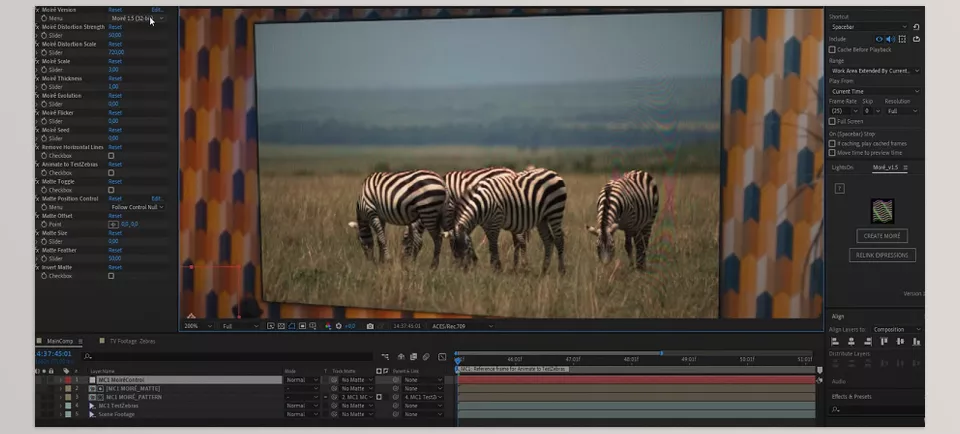Open the Follow Control Null dropdown
Screen dimensions: 960x434
point(137,207)
